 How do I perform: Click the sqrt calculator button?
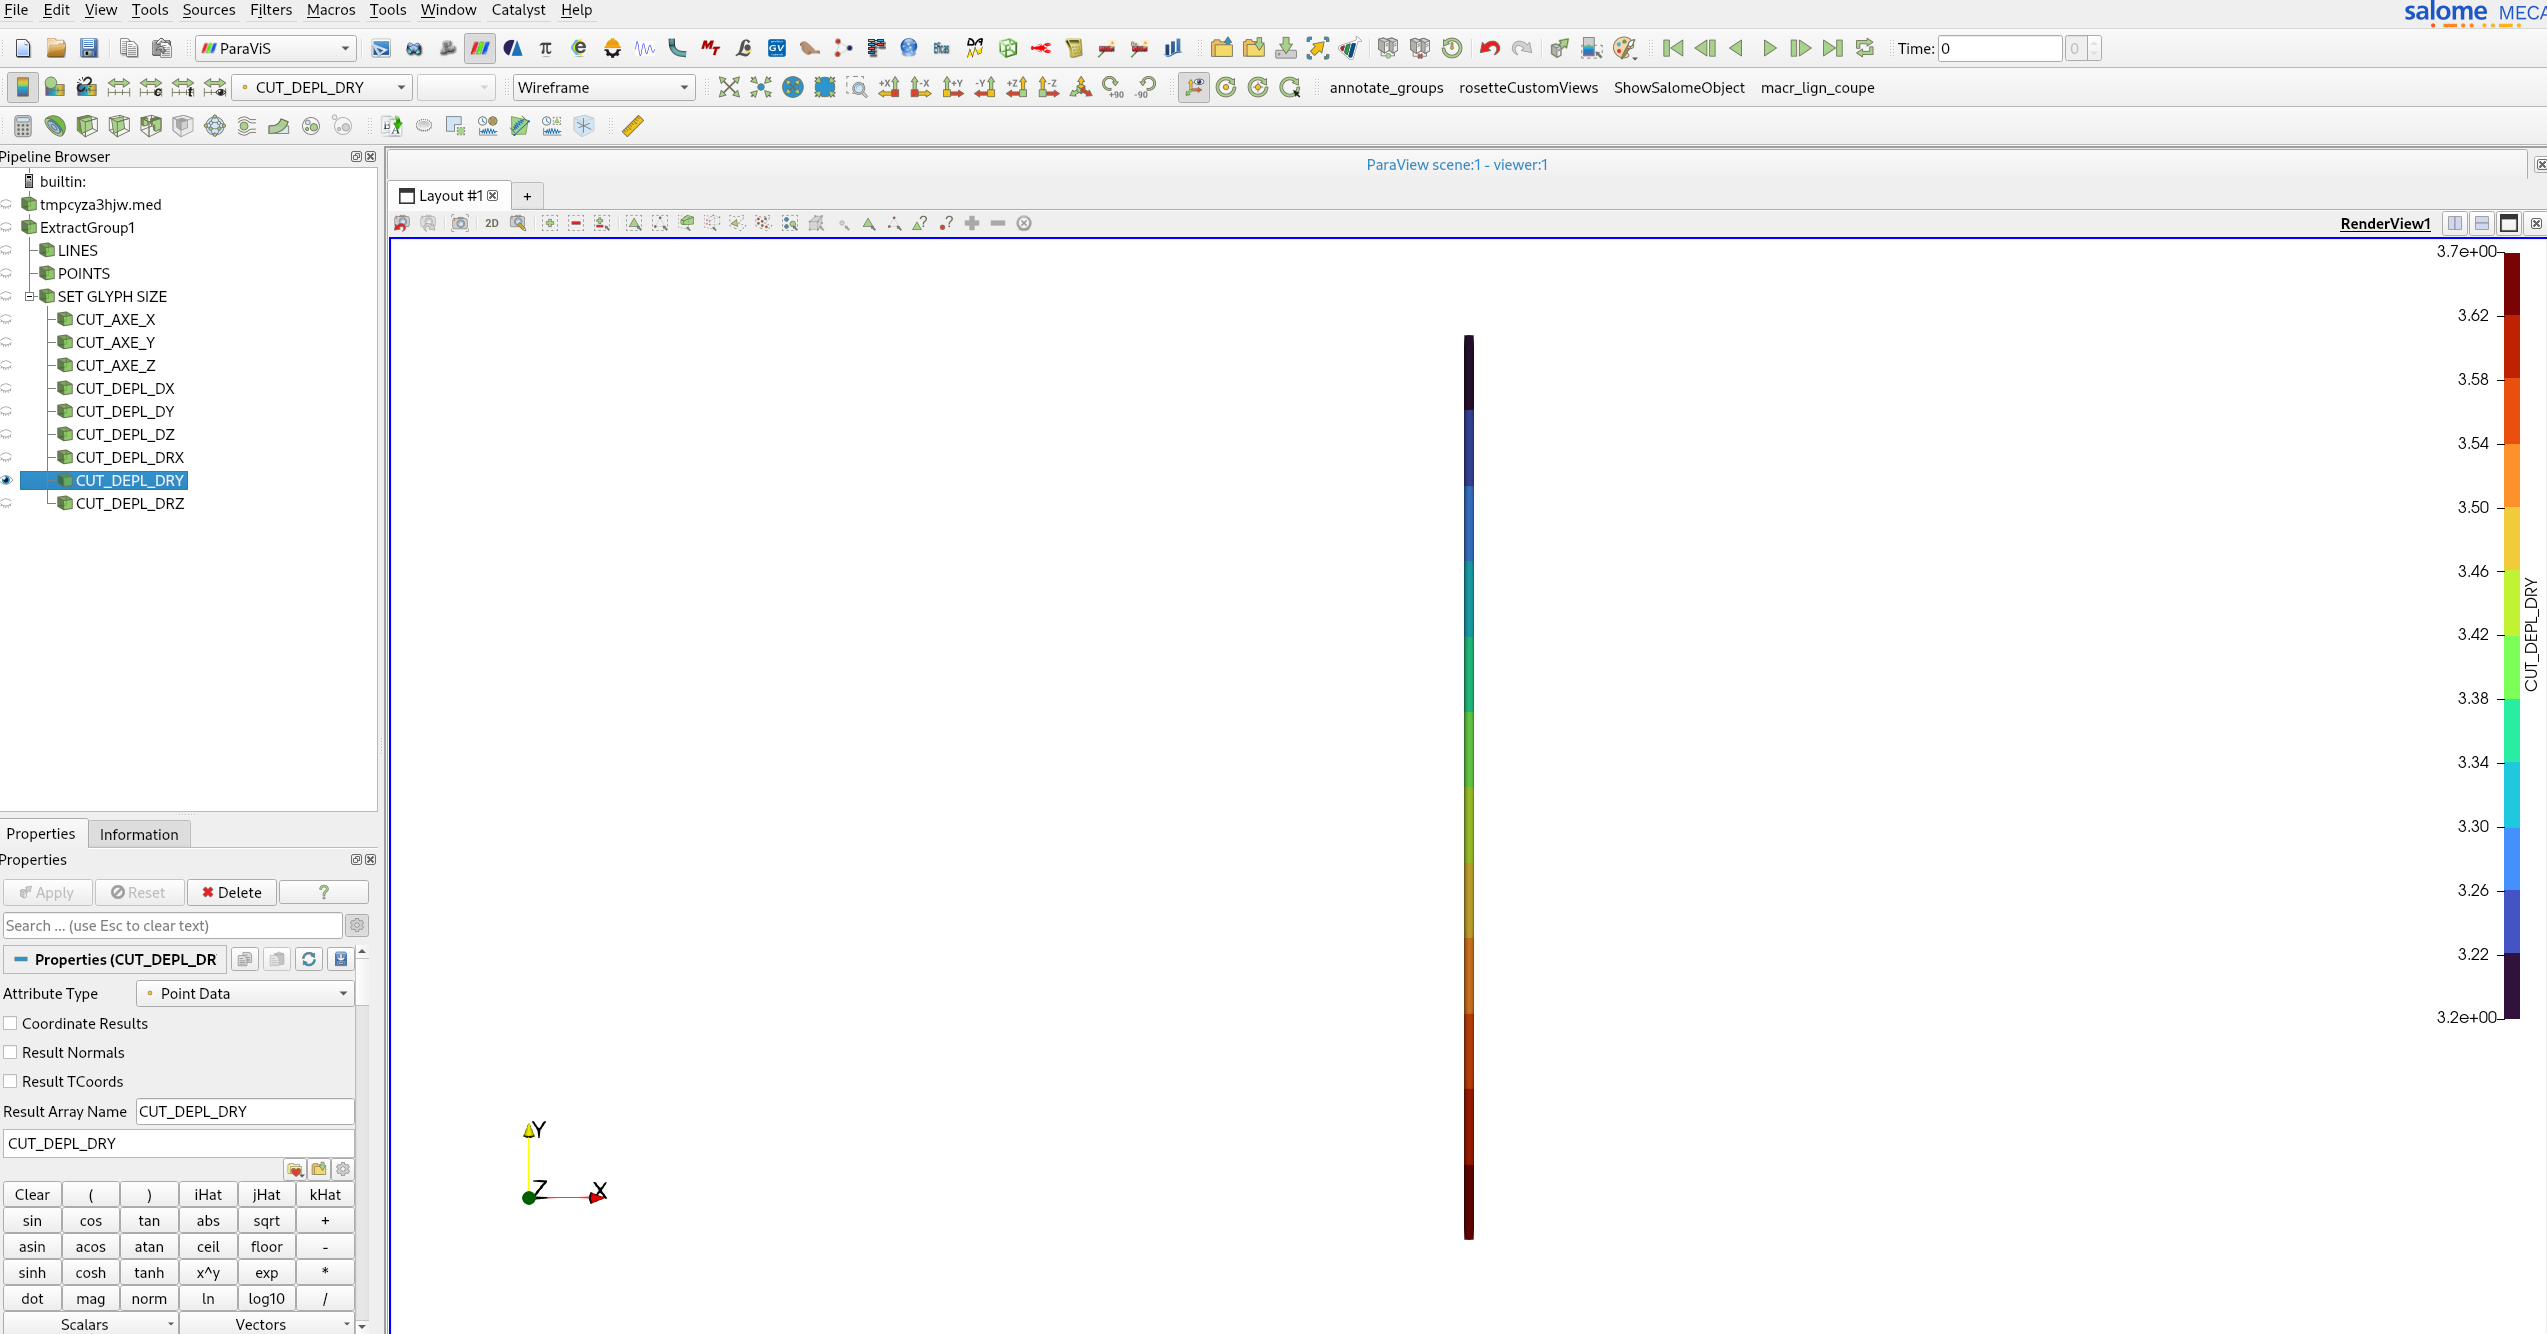tap(267, 1220)
